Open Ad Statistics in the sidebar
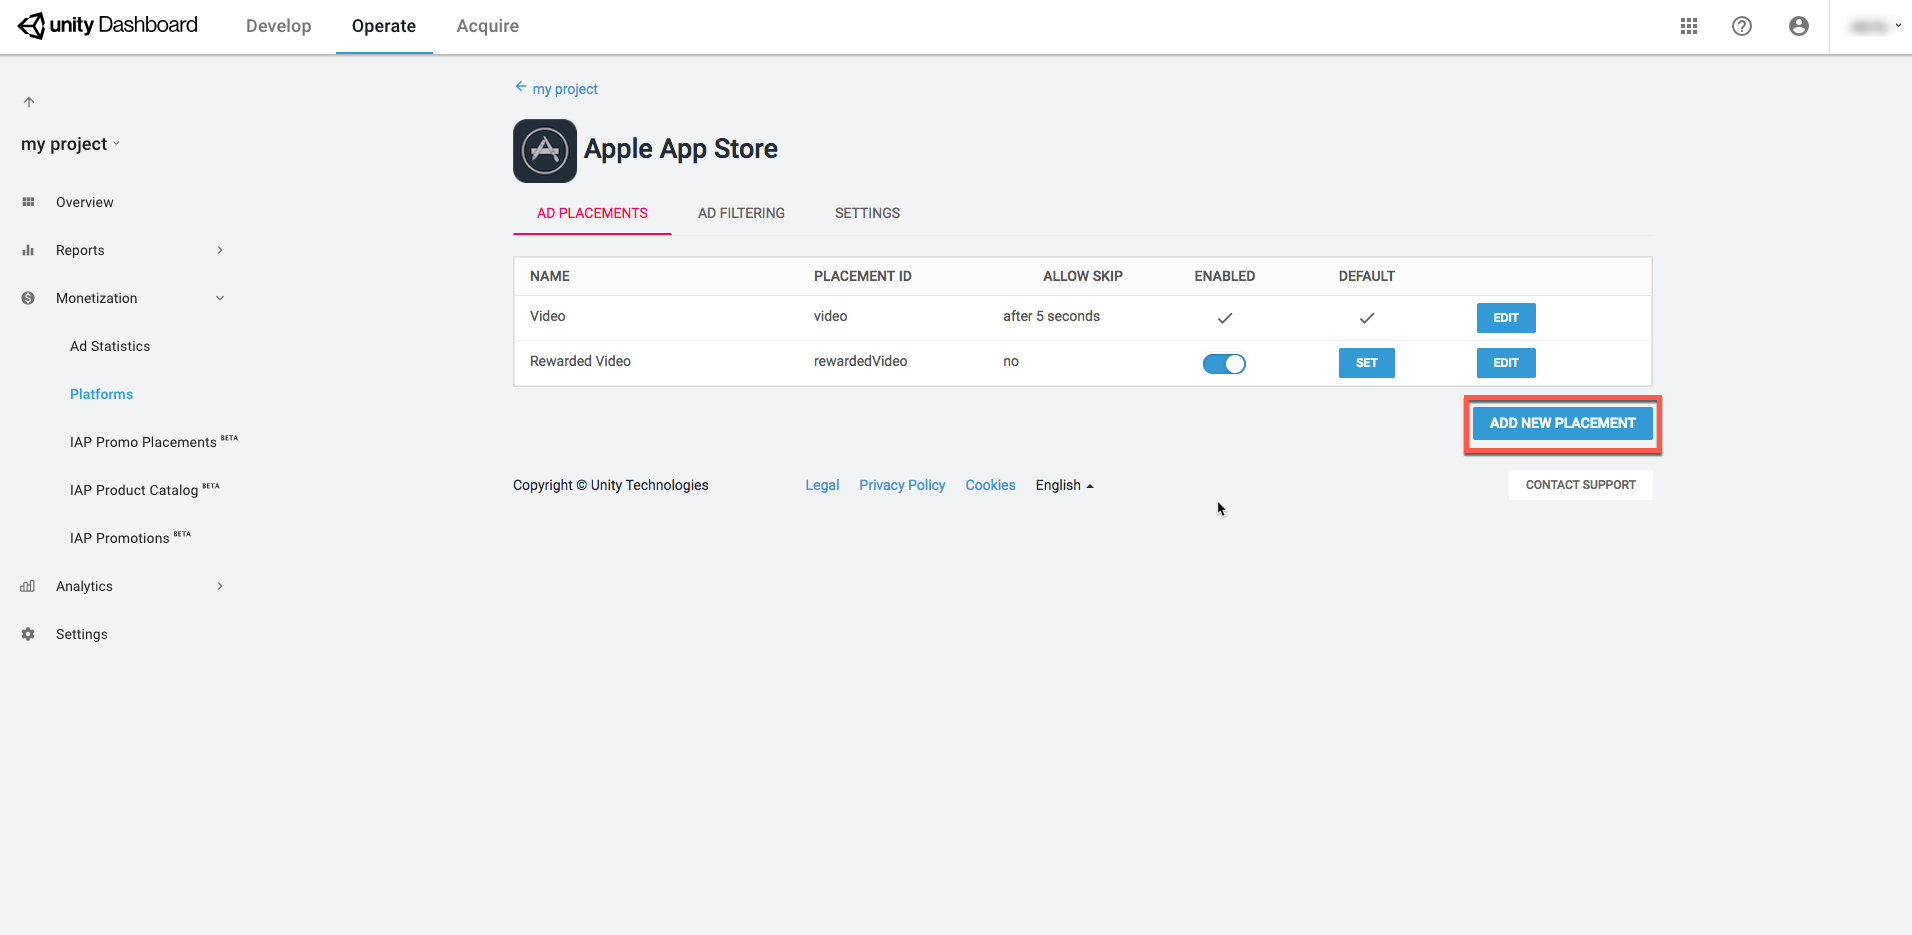1912x935 pixels. pos(110,346)
